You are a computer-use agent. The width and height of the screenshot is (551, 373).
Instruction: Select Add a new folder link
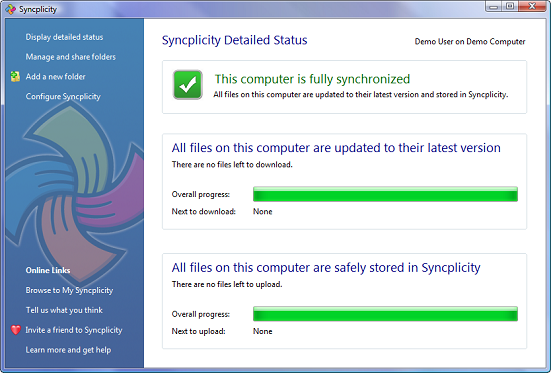pos(56,76)
